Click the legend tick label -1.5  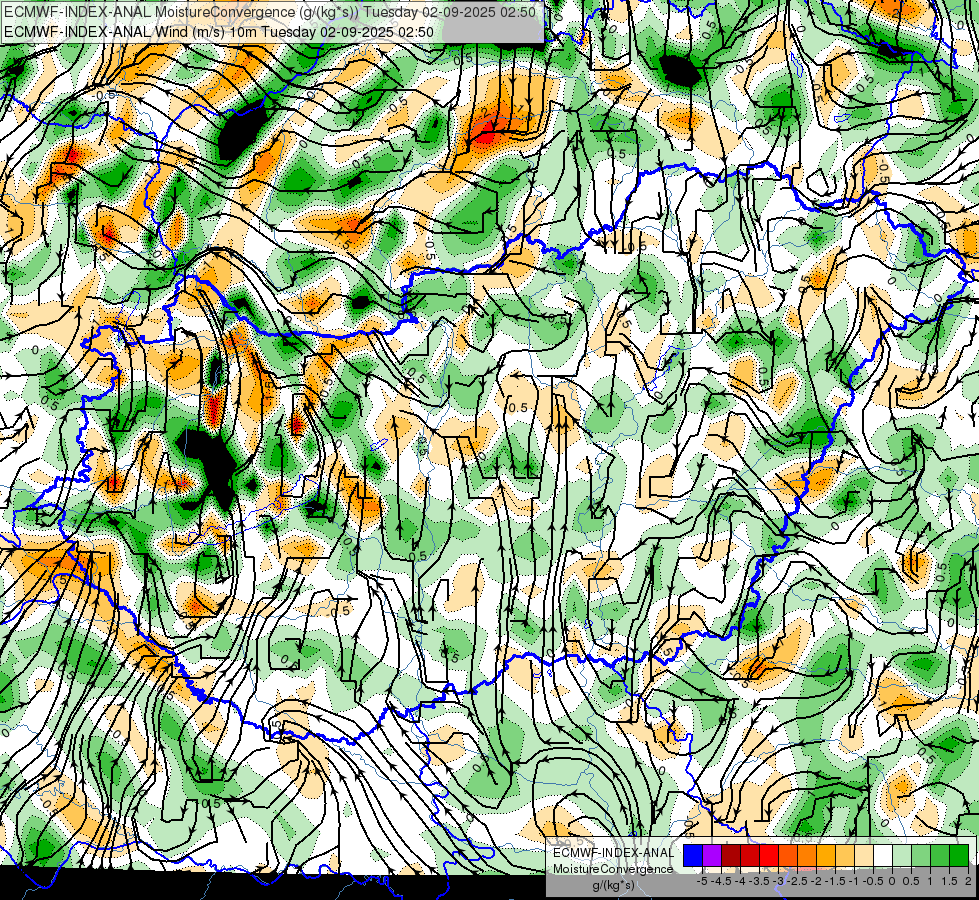(x=835, y=881)
